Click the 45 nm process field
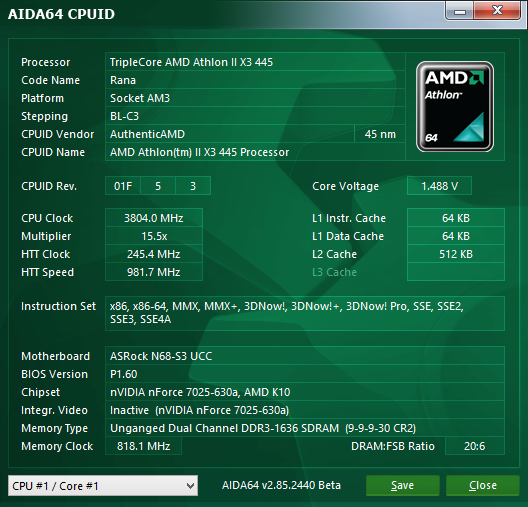 click(x=380, y=134)
